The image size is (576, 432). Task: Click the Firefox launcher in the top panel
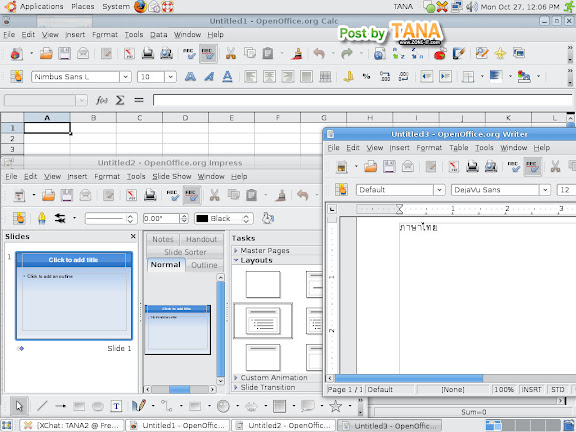[x=140, y=6]
